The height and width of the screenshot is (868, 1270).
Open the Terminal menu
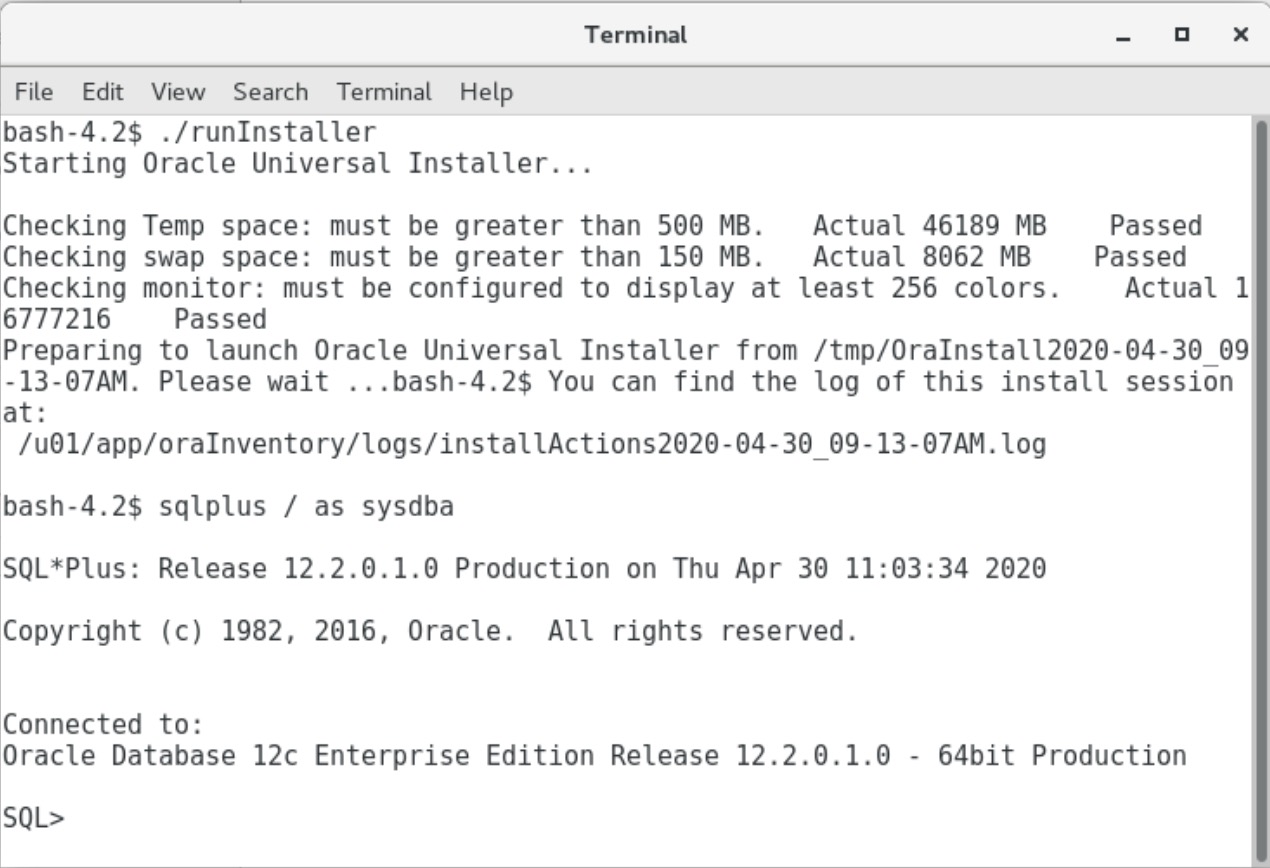coord(384,92)
